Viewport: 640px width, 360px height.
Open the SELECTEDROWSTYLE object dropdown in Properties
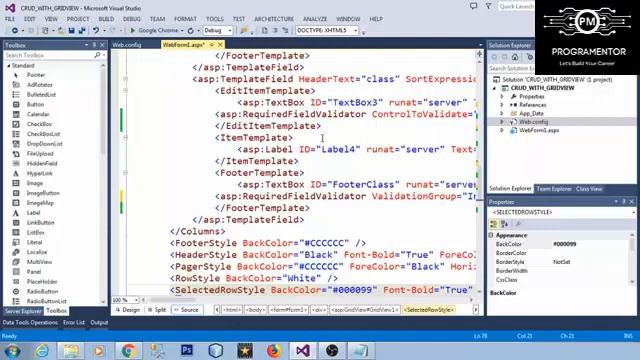pyautogui.click(x=633, y=212)
